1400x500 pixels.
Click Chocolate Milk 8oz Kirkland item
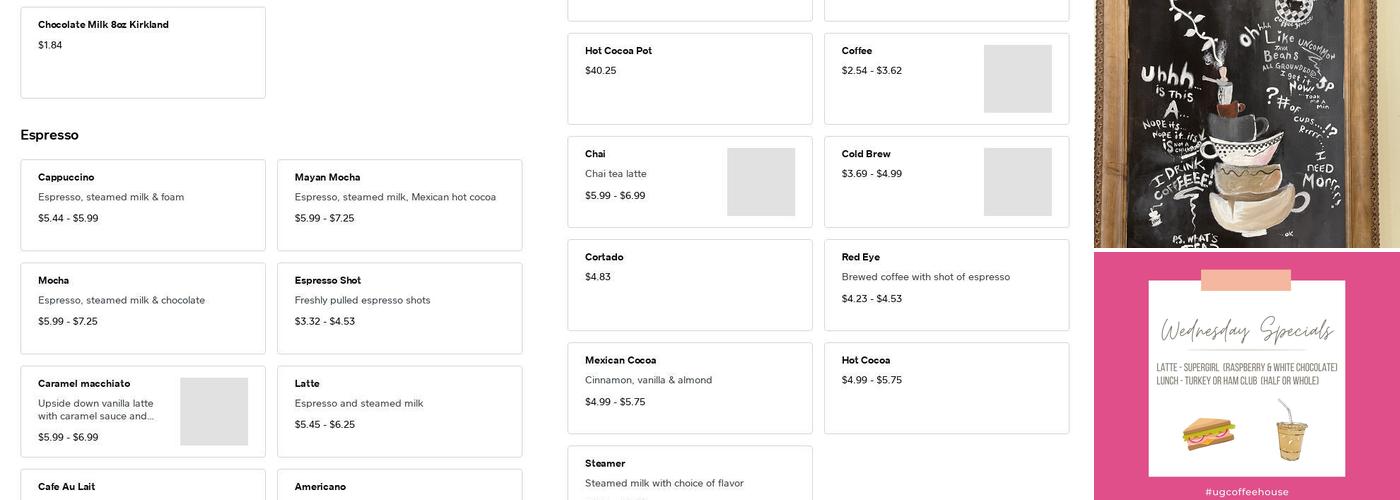coord(143,52)
